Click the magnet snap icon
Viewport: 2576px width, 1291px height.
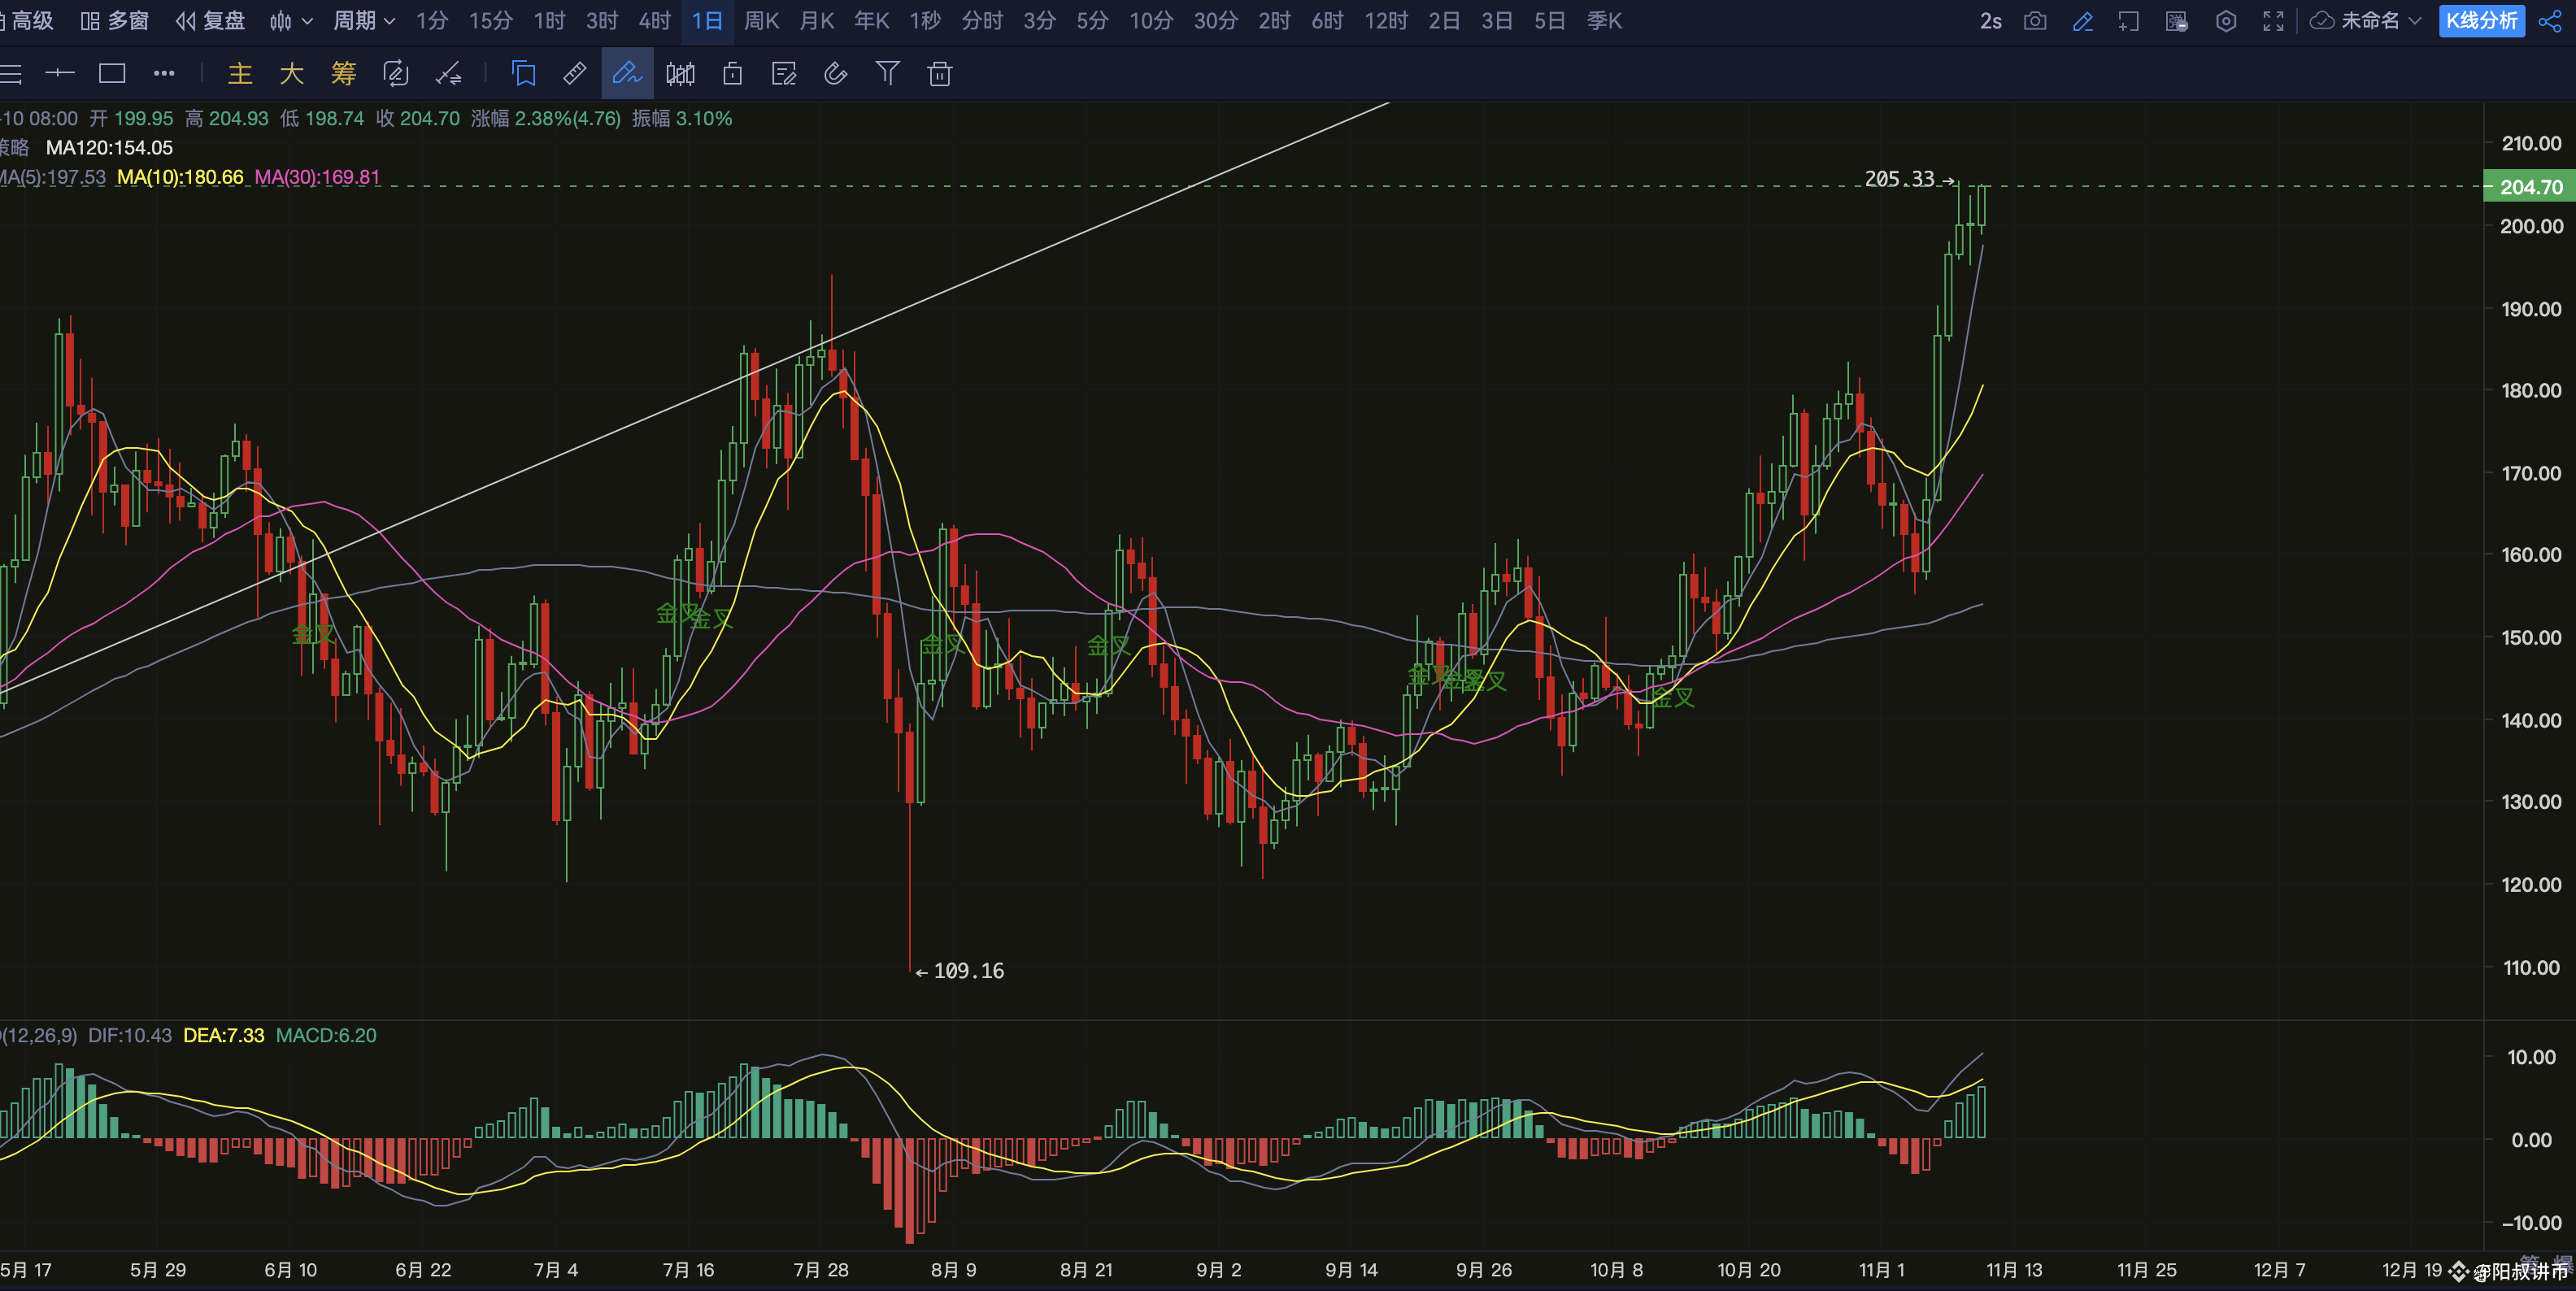pos(836,73)
